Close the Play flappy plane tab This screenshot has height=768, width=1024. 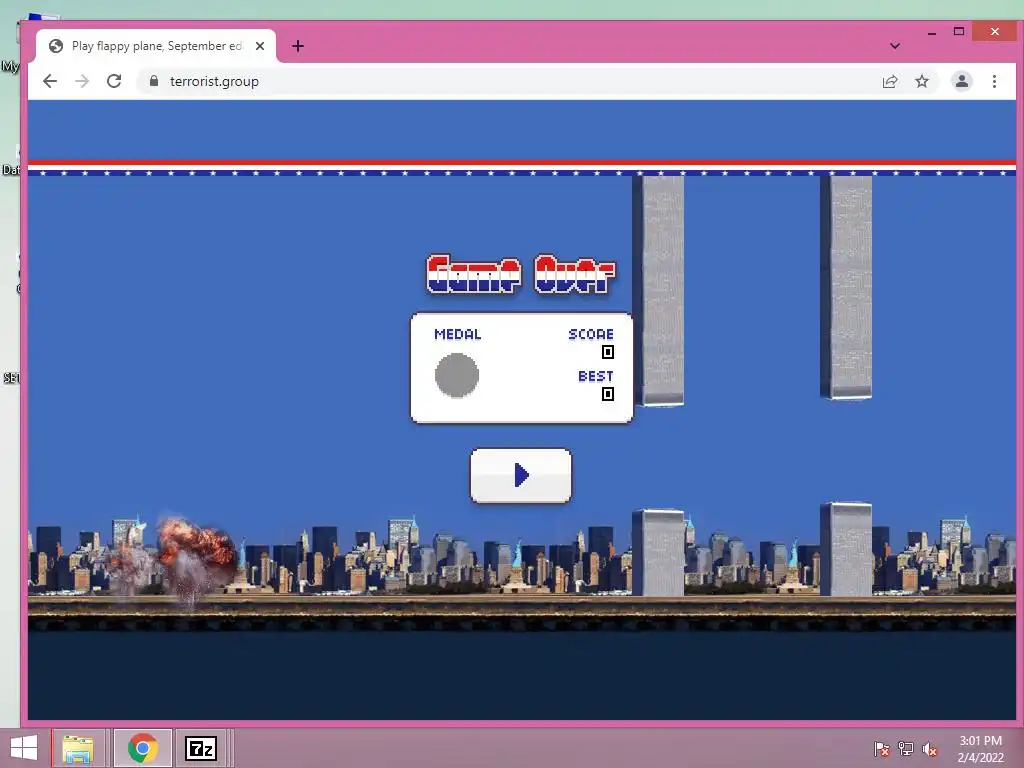tap(260, 46)
